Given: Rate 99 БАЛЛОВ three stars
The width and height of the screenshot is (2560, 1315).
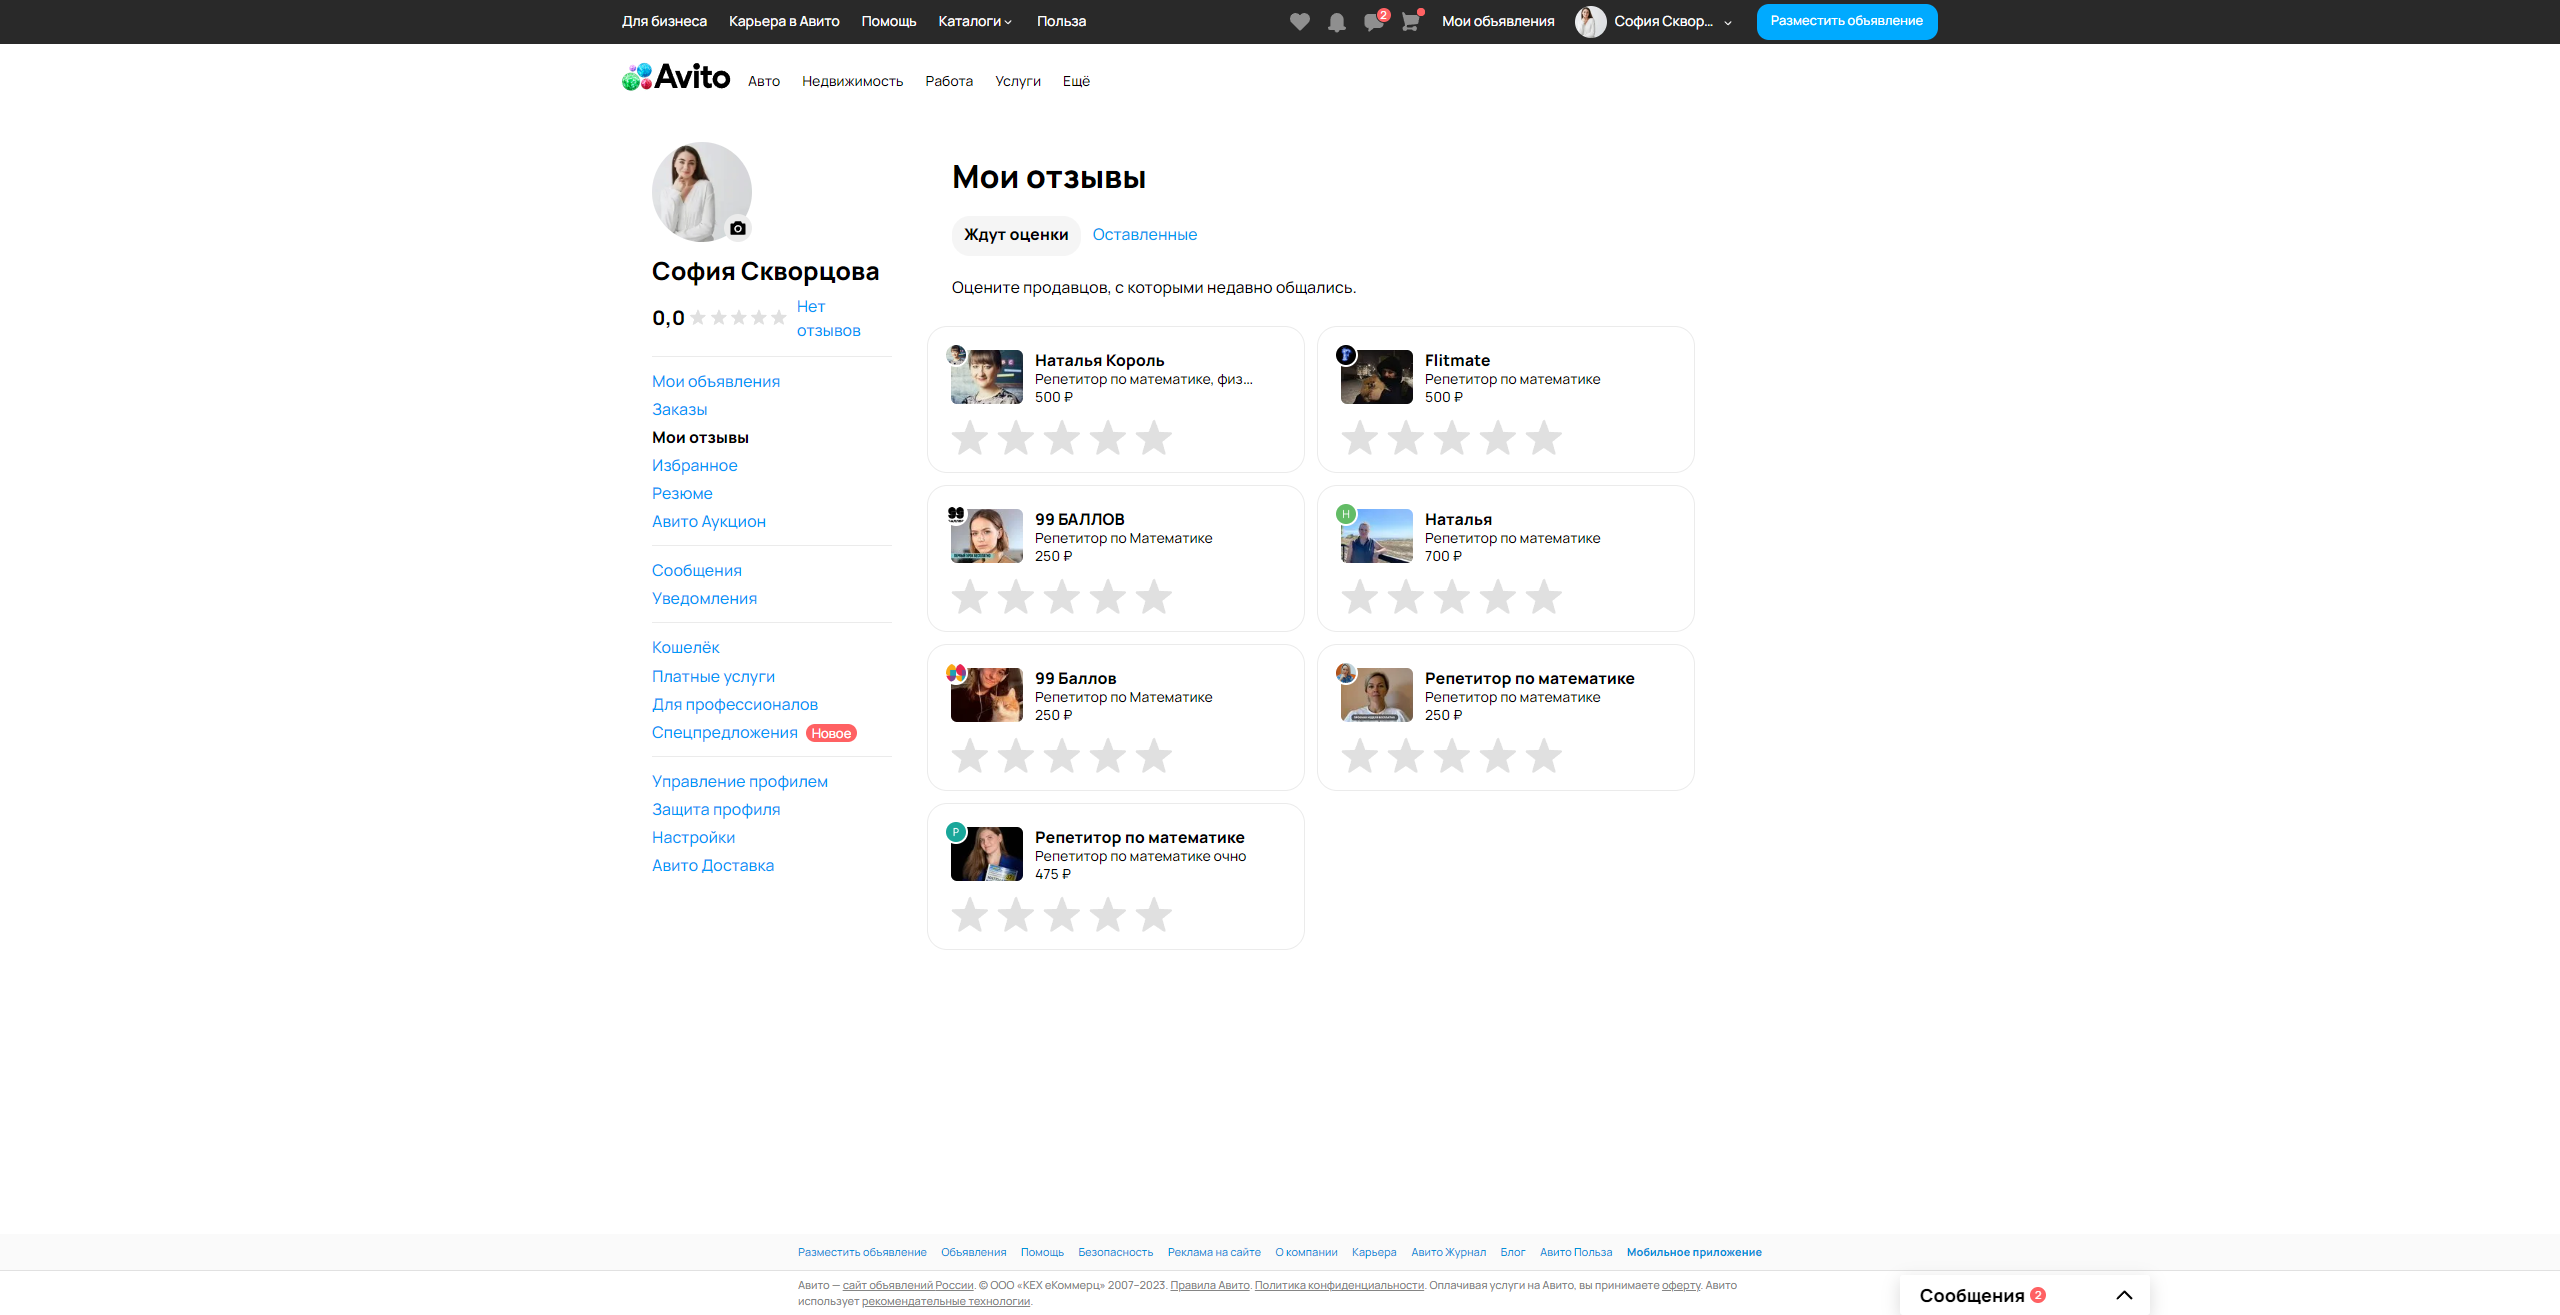Looking at the screenshot, I should (1061, 597).
